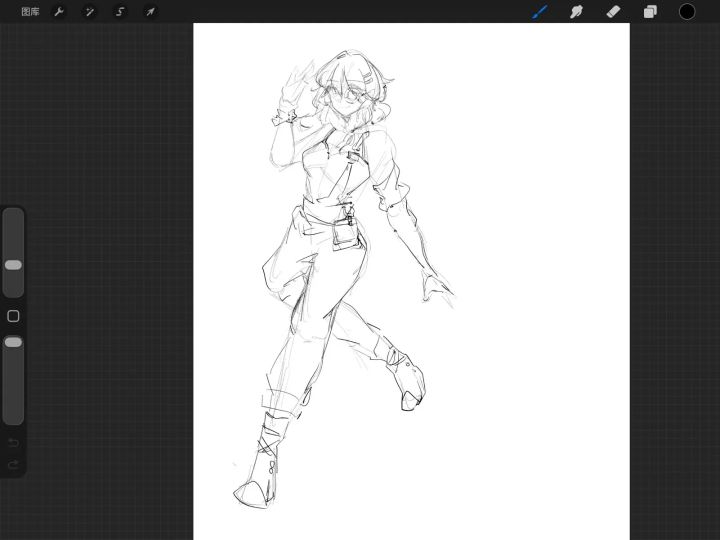Screen dimensions: 720x540
Task: Click the redo arrow in sidebar
Action: tap(13, 465)
